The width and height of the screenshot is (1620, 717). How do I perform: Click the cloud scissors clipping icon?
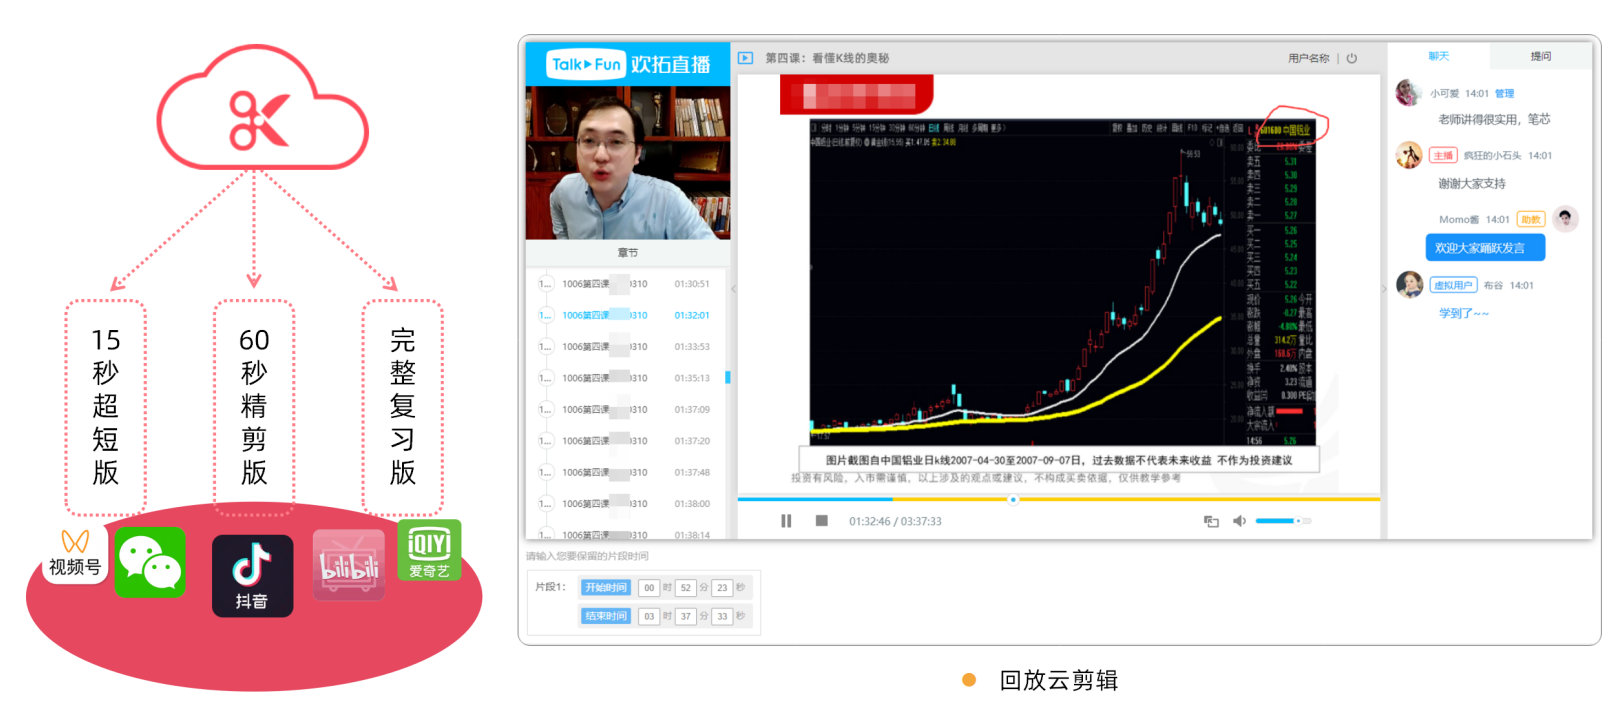click(262, 108)
